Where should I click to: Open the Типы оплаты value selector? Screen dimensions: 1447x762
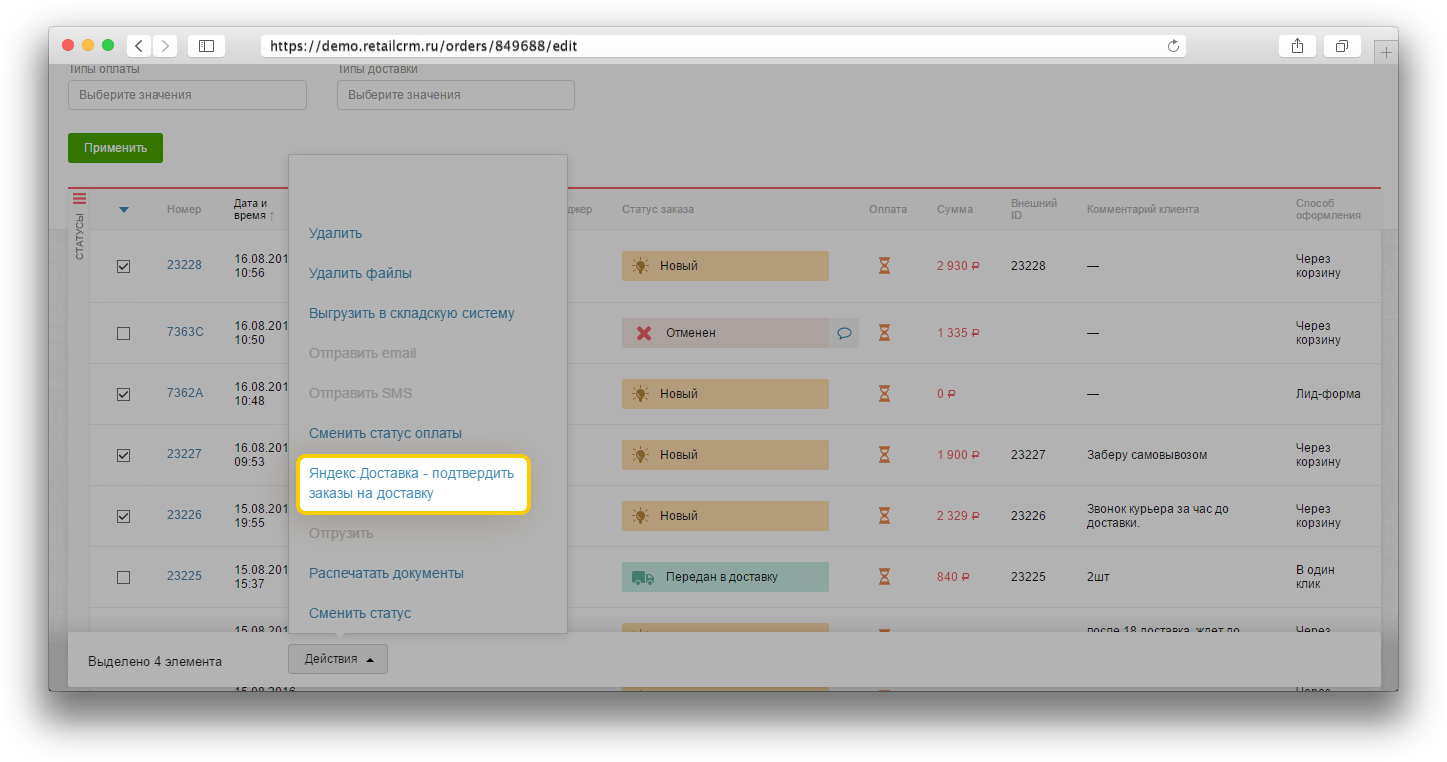click(187, 95)
